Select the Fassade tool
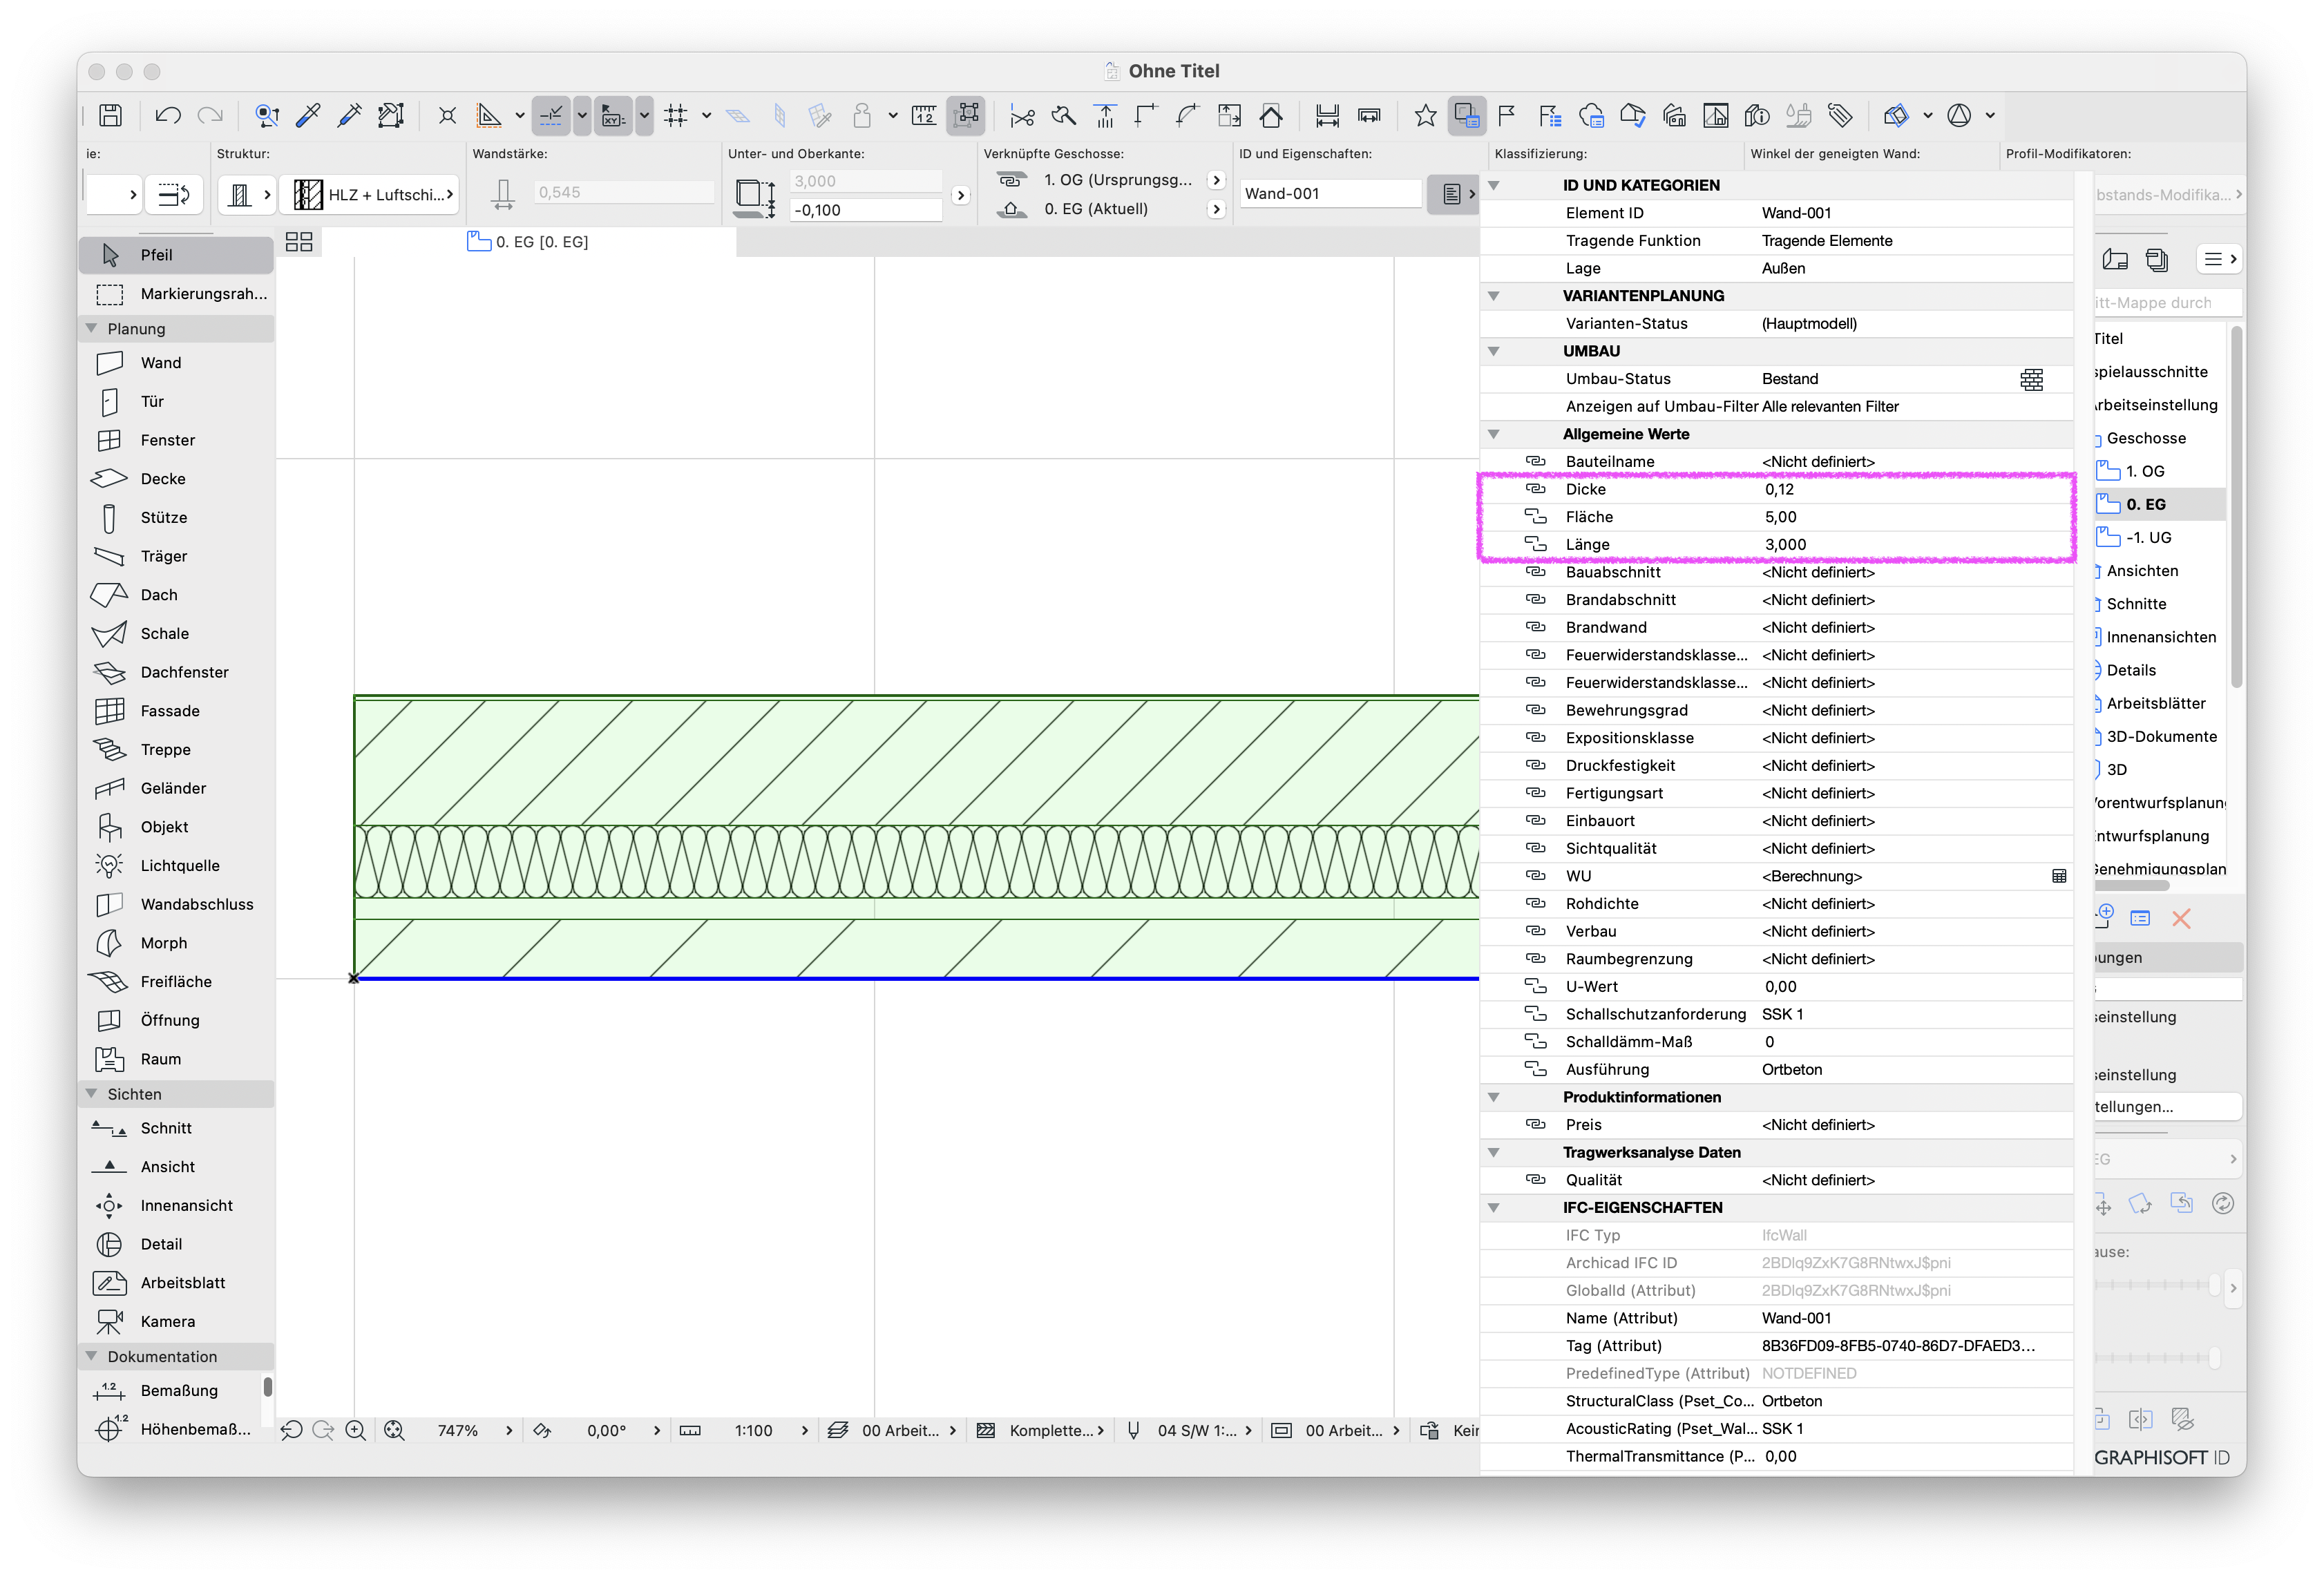The height and width of the screenshot is (1579, 2324). point(176,711)
